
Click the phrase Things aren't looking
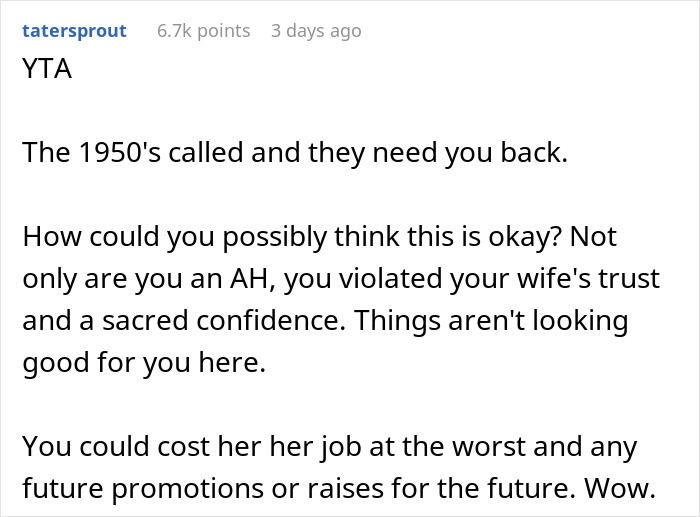pyautogui.click(x=491, y=321)
